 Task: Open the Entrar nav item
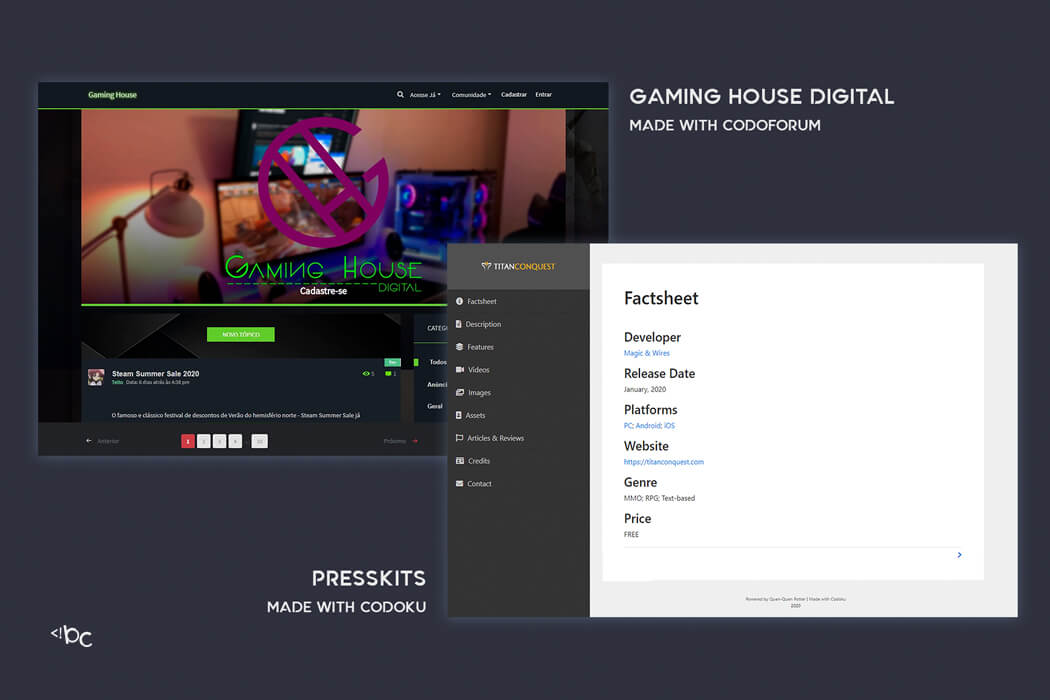[544, 94]
